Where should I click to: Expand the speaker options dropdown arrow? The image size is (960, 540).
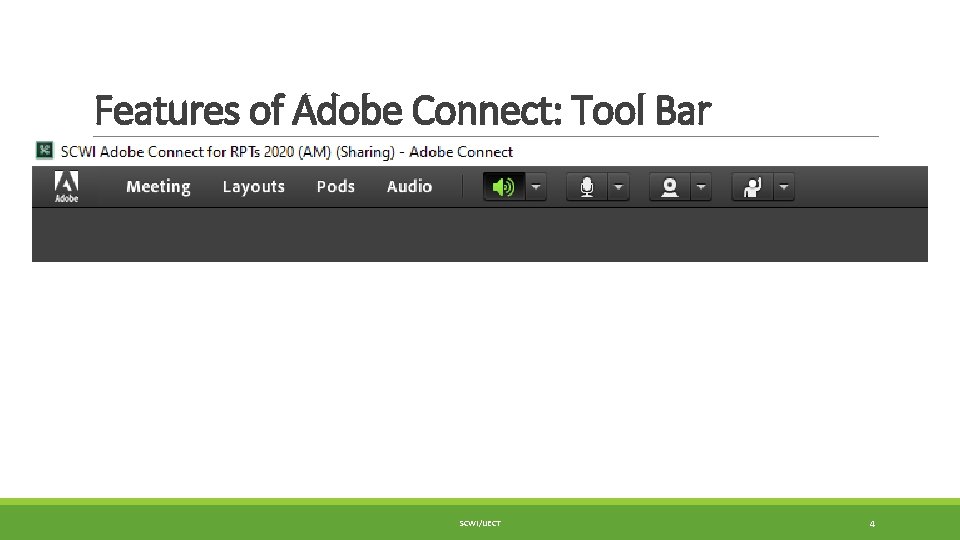[x=536, y=187]
